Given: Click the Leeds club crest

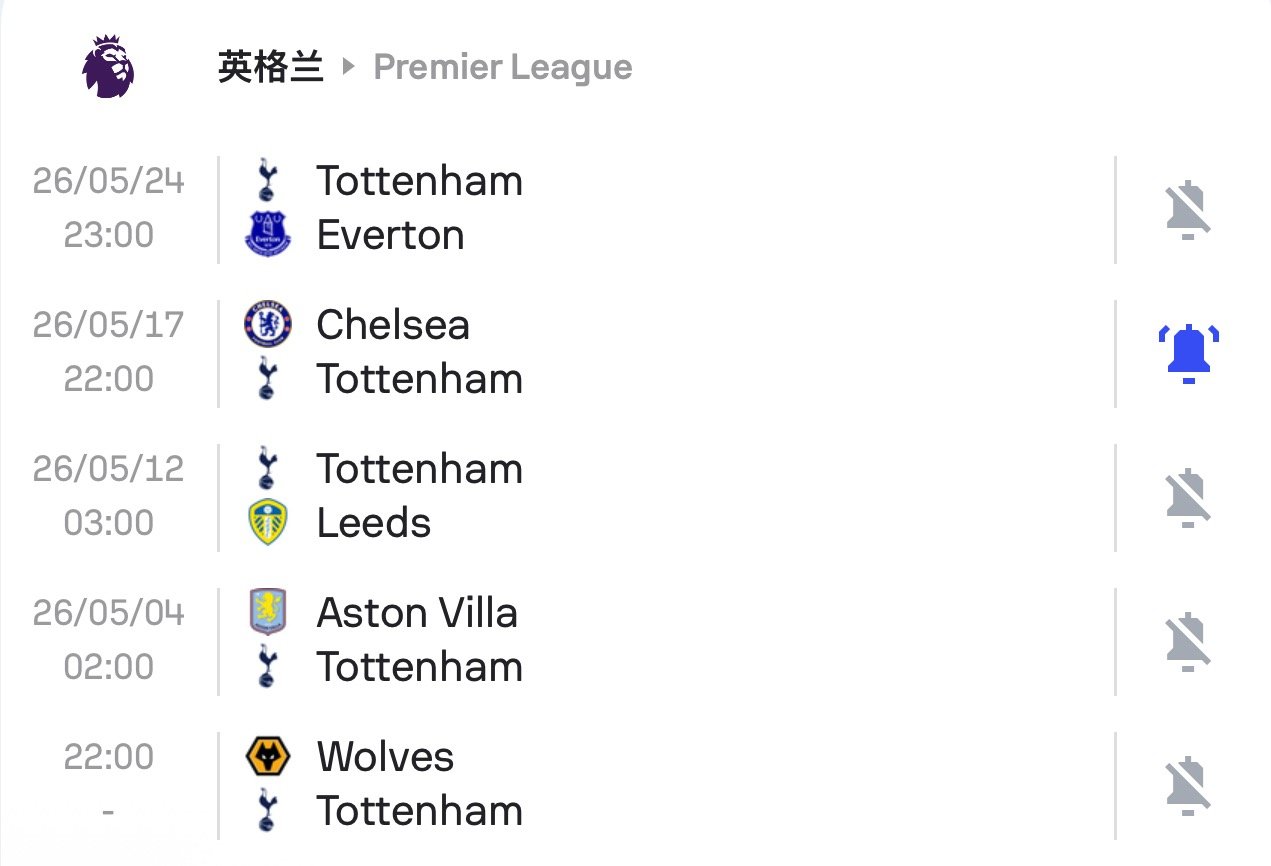Looking at the screenshot, I should (x=267, y=523).
